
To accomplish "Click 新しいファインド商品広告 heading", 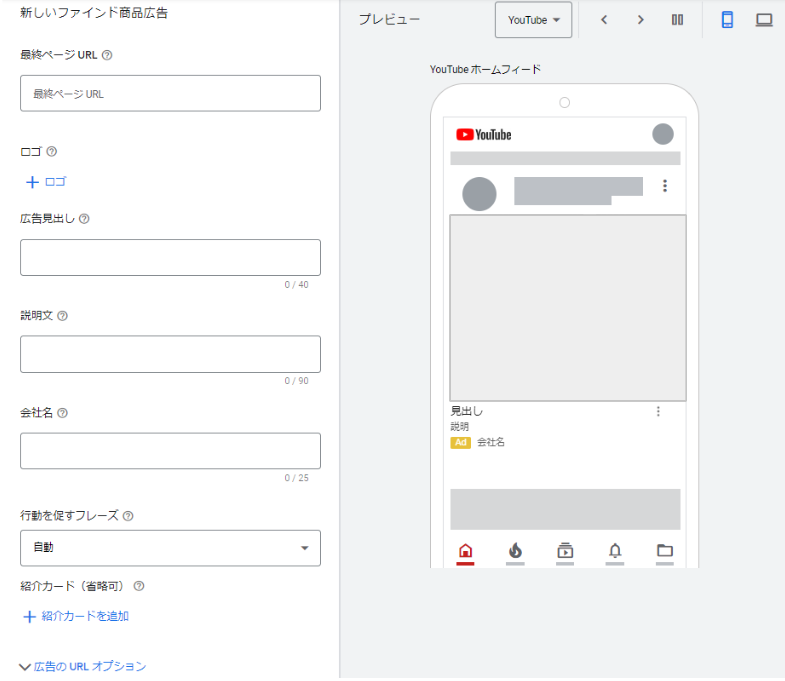I will pos(94,13).
